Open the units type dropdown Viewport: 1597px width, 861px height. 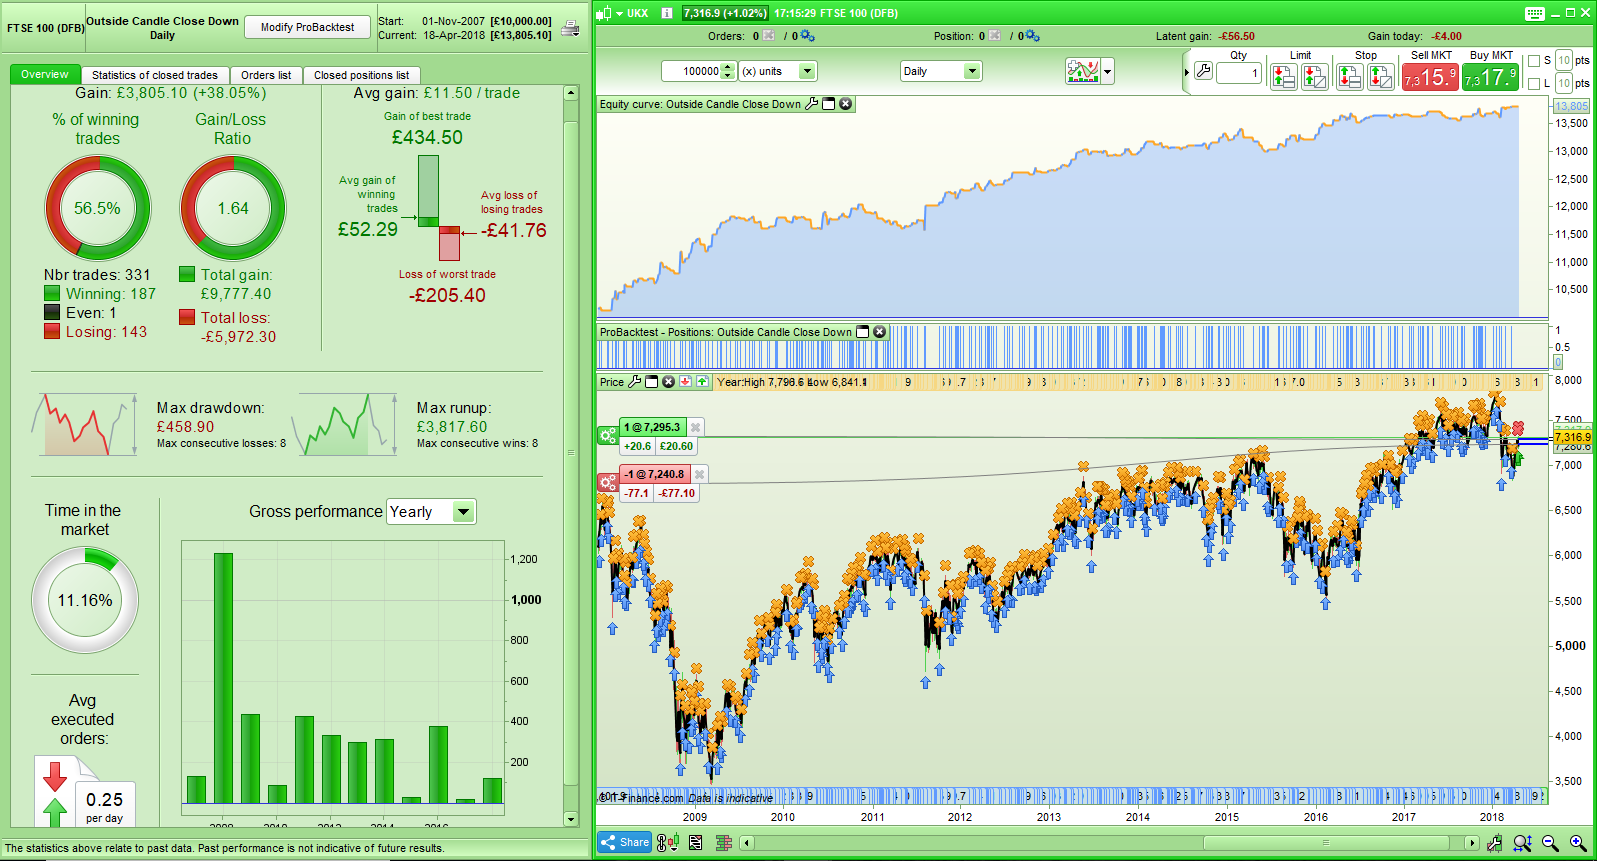(x=807, y=71)
